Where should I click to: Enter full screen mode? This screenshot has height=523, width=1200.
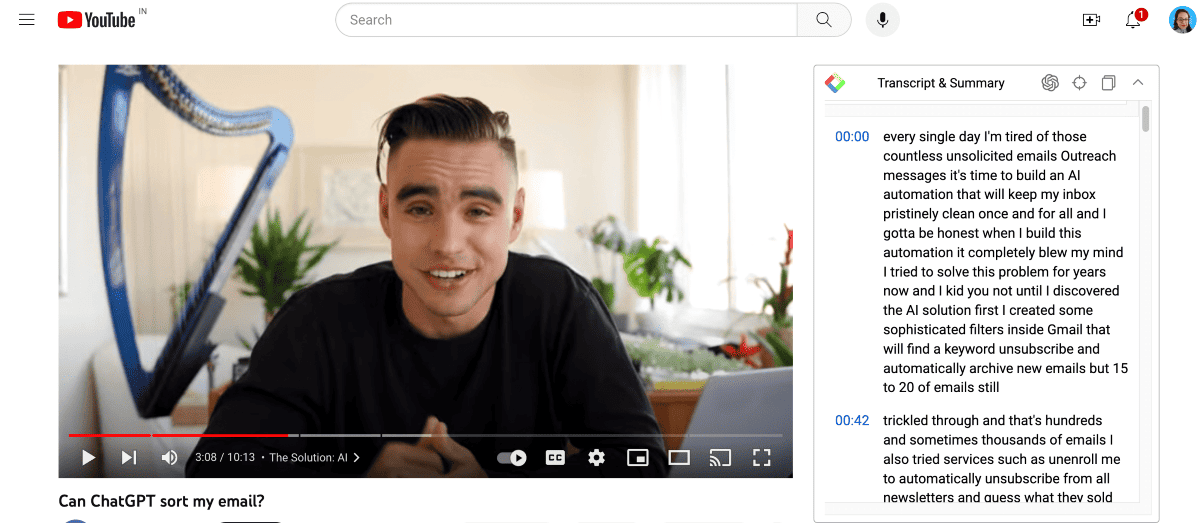761,458
